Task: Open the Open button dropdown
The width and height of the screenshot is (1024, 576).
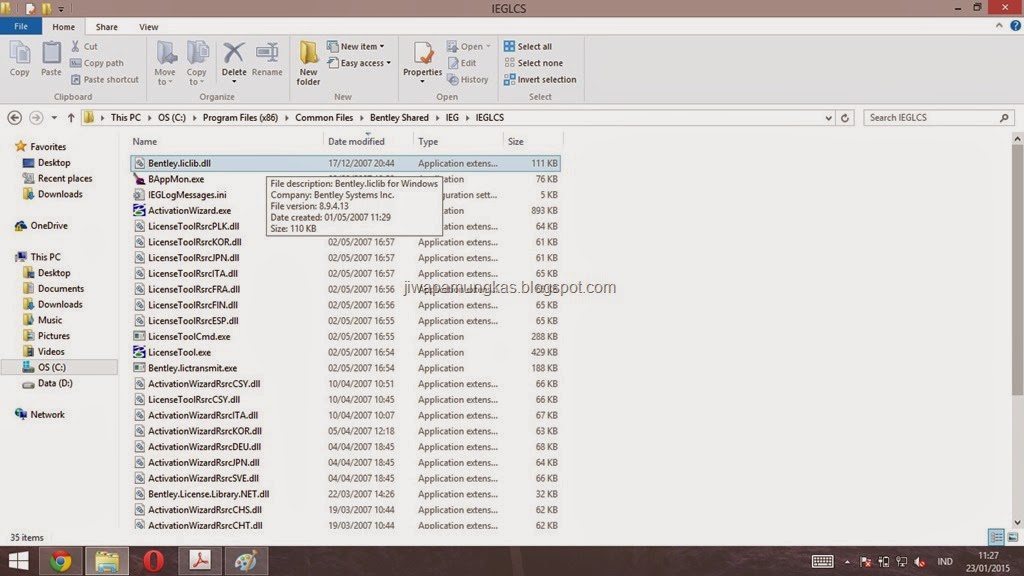Action: point(469,46)
